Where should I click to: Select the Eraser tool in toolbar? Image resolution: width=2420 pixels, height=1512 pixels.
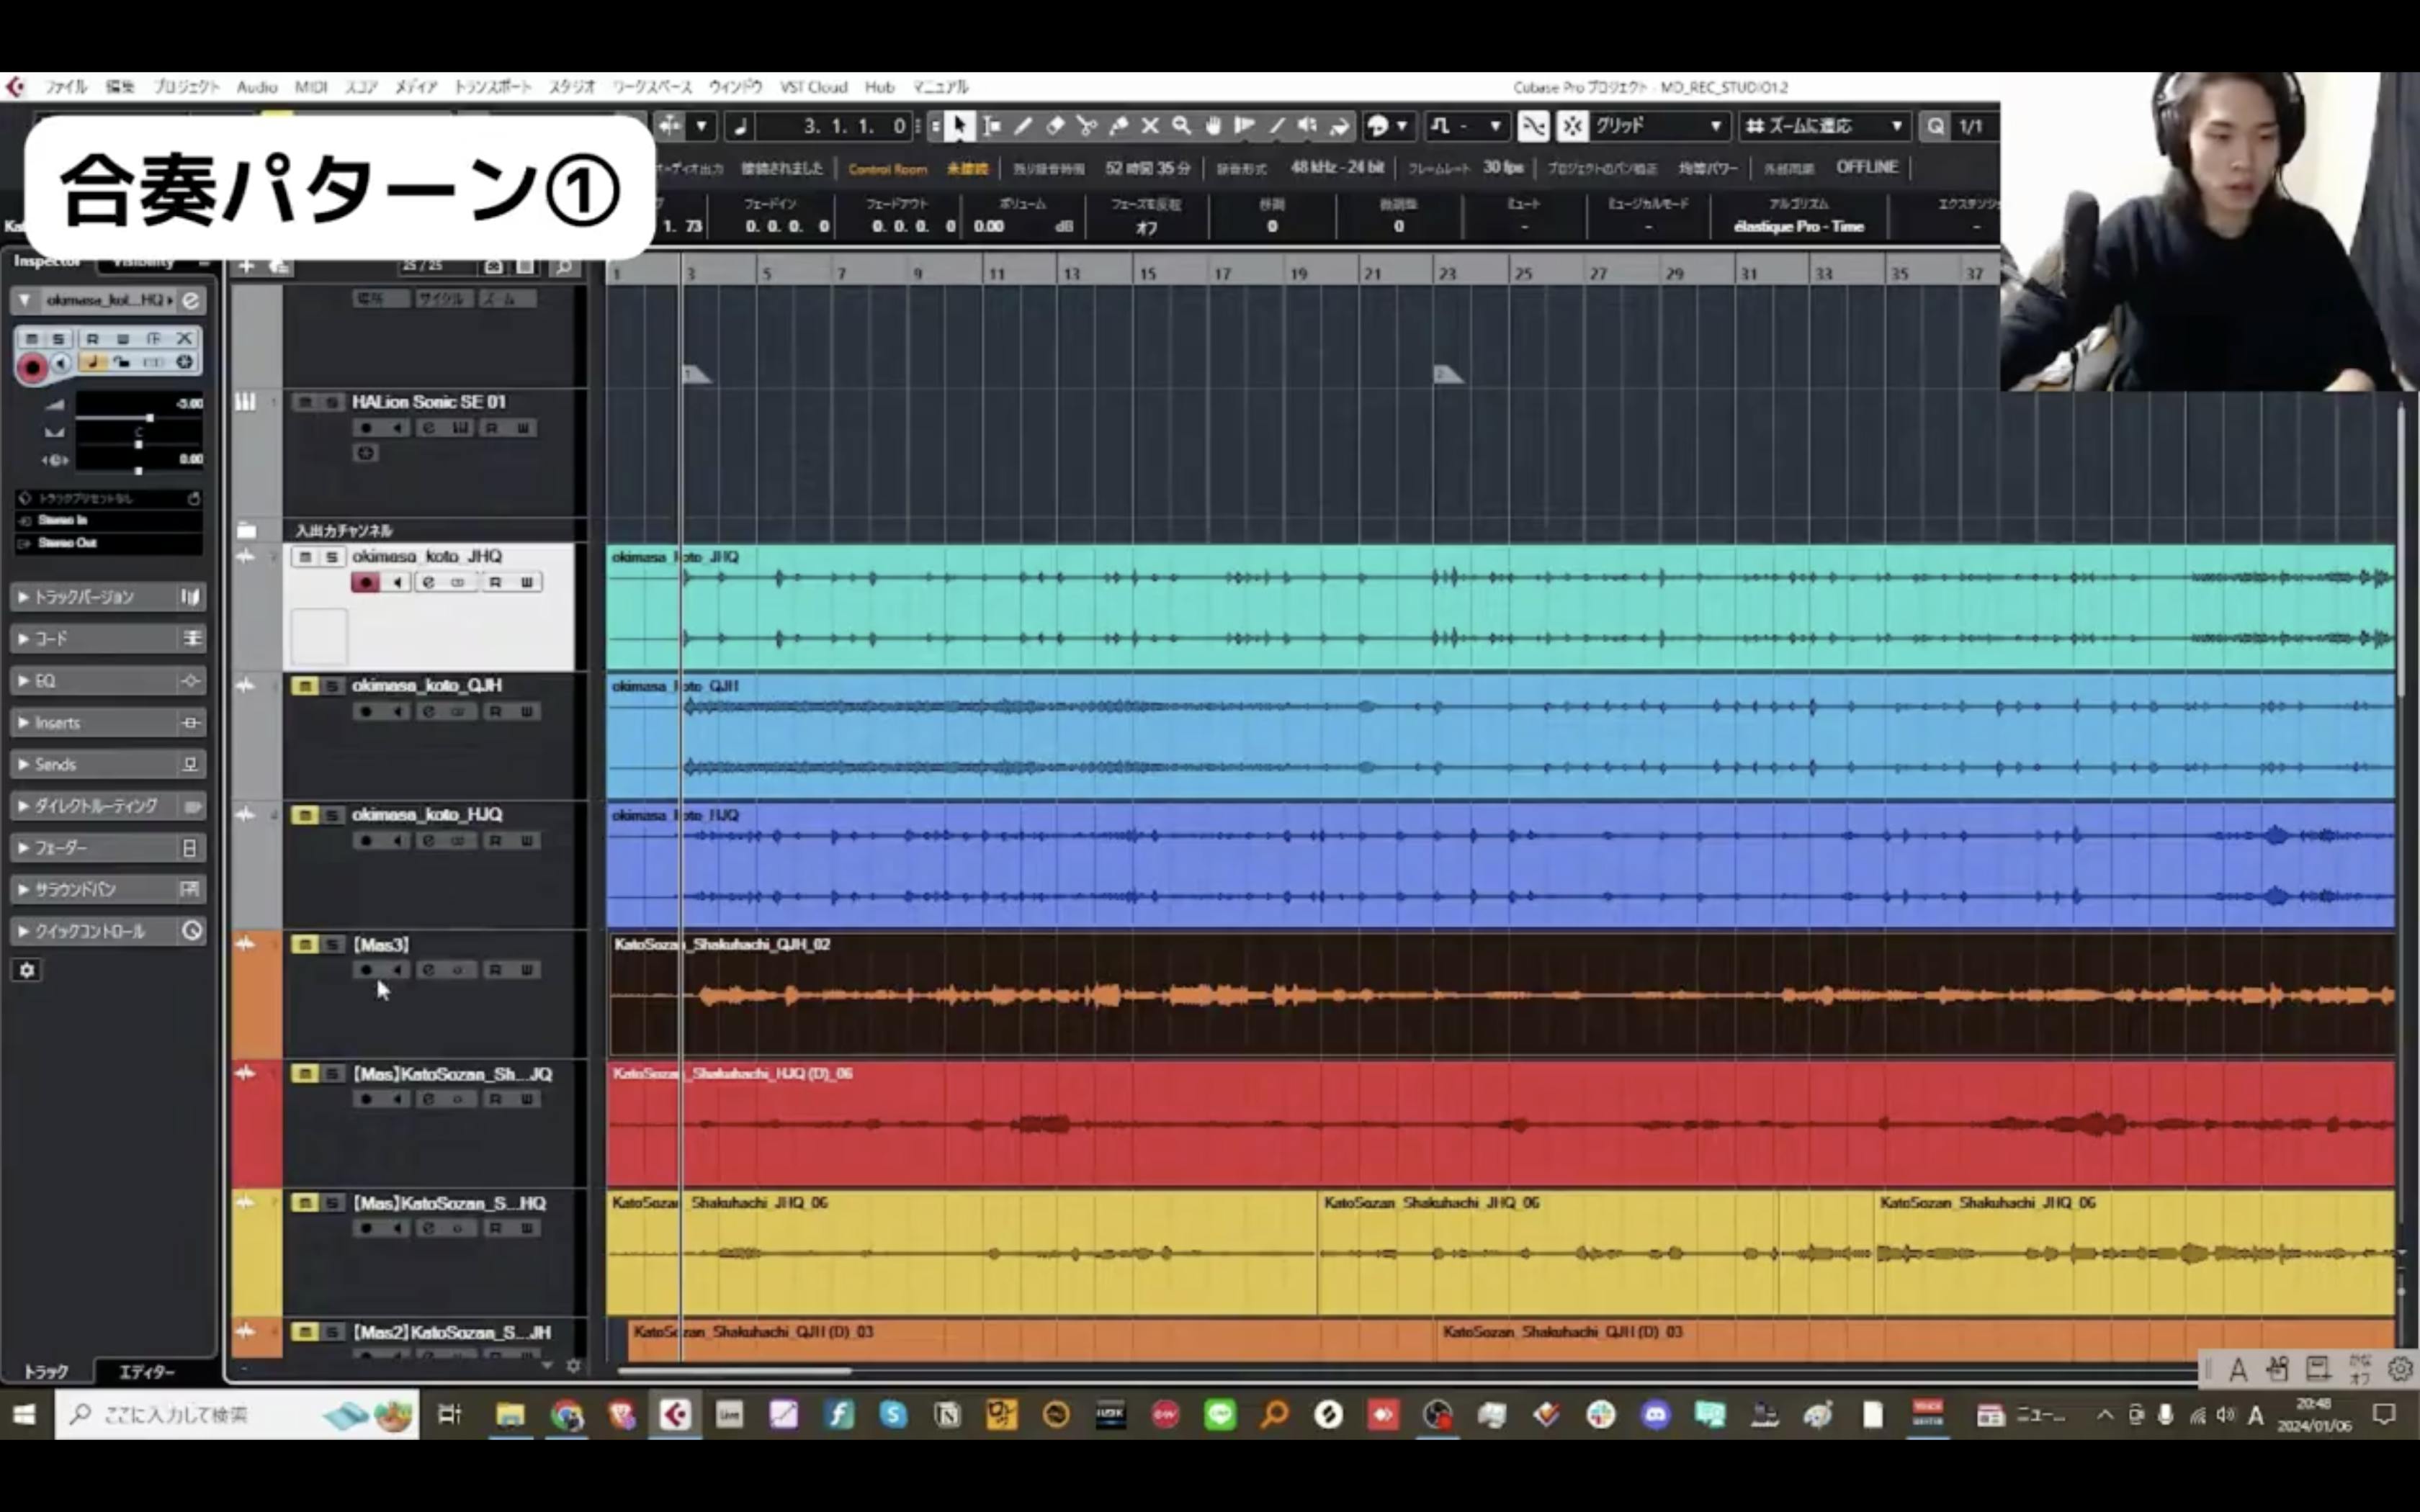click(x=1055, y=126)
